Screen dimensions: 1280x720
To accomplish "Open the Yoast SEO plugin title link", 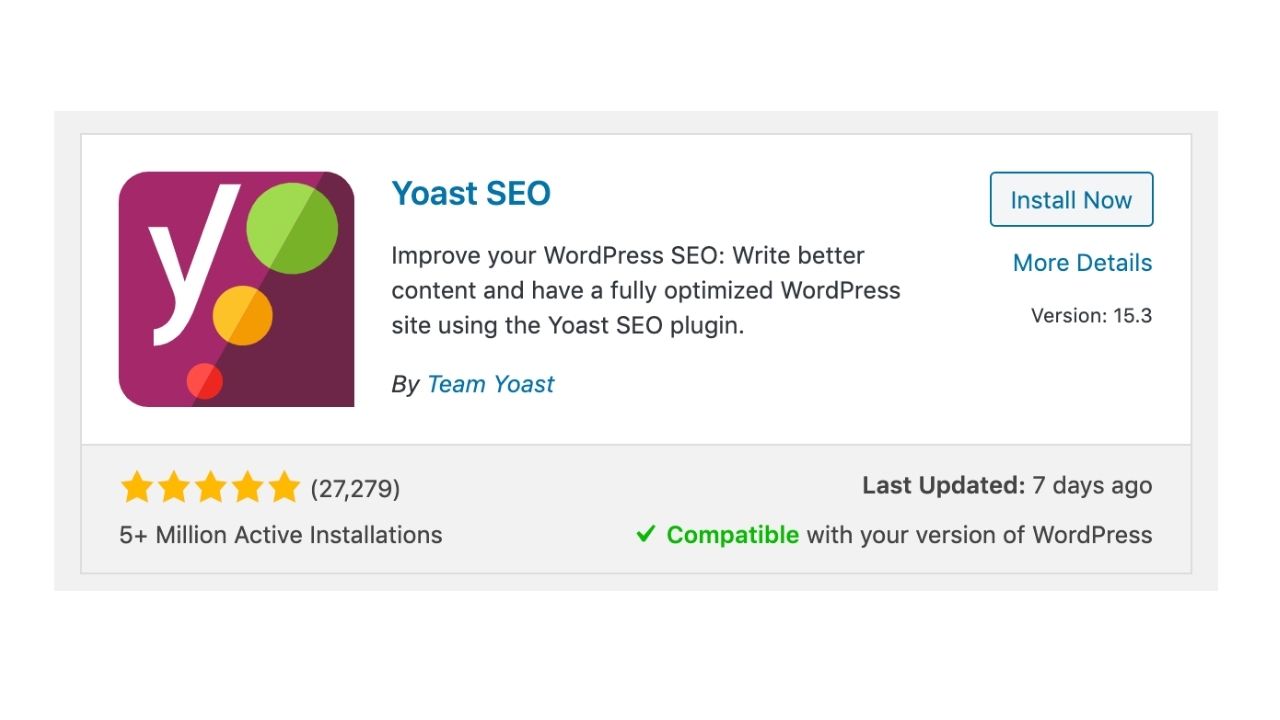I will coord(471,193).
